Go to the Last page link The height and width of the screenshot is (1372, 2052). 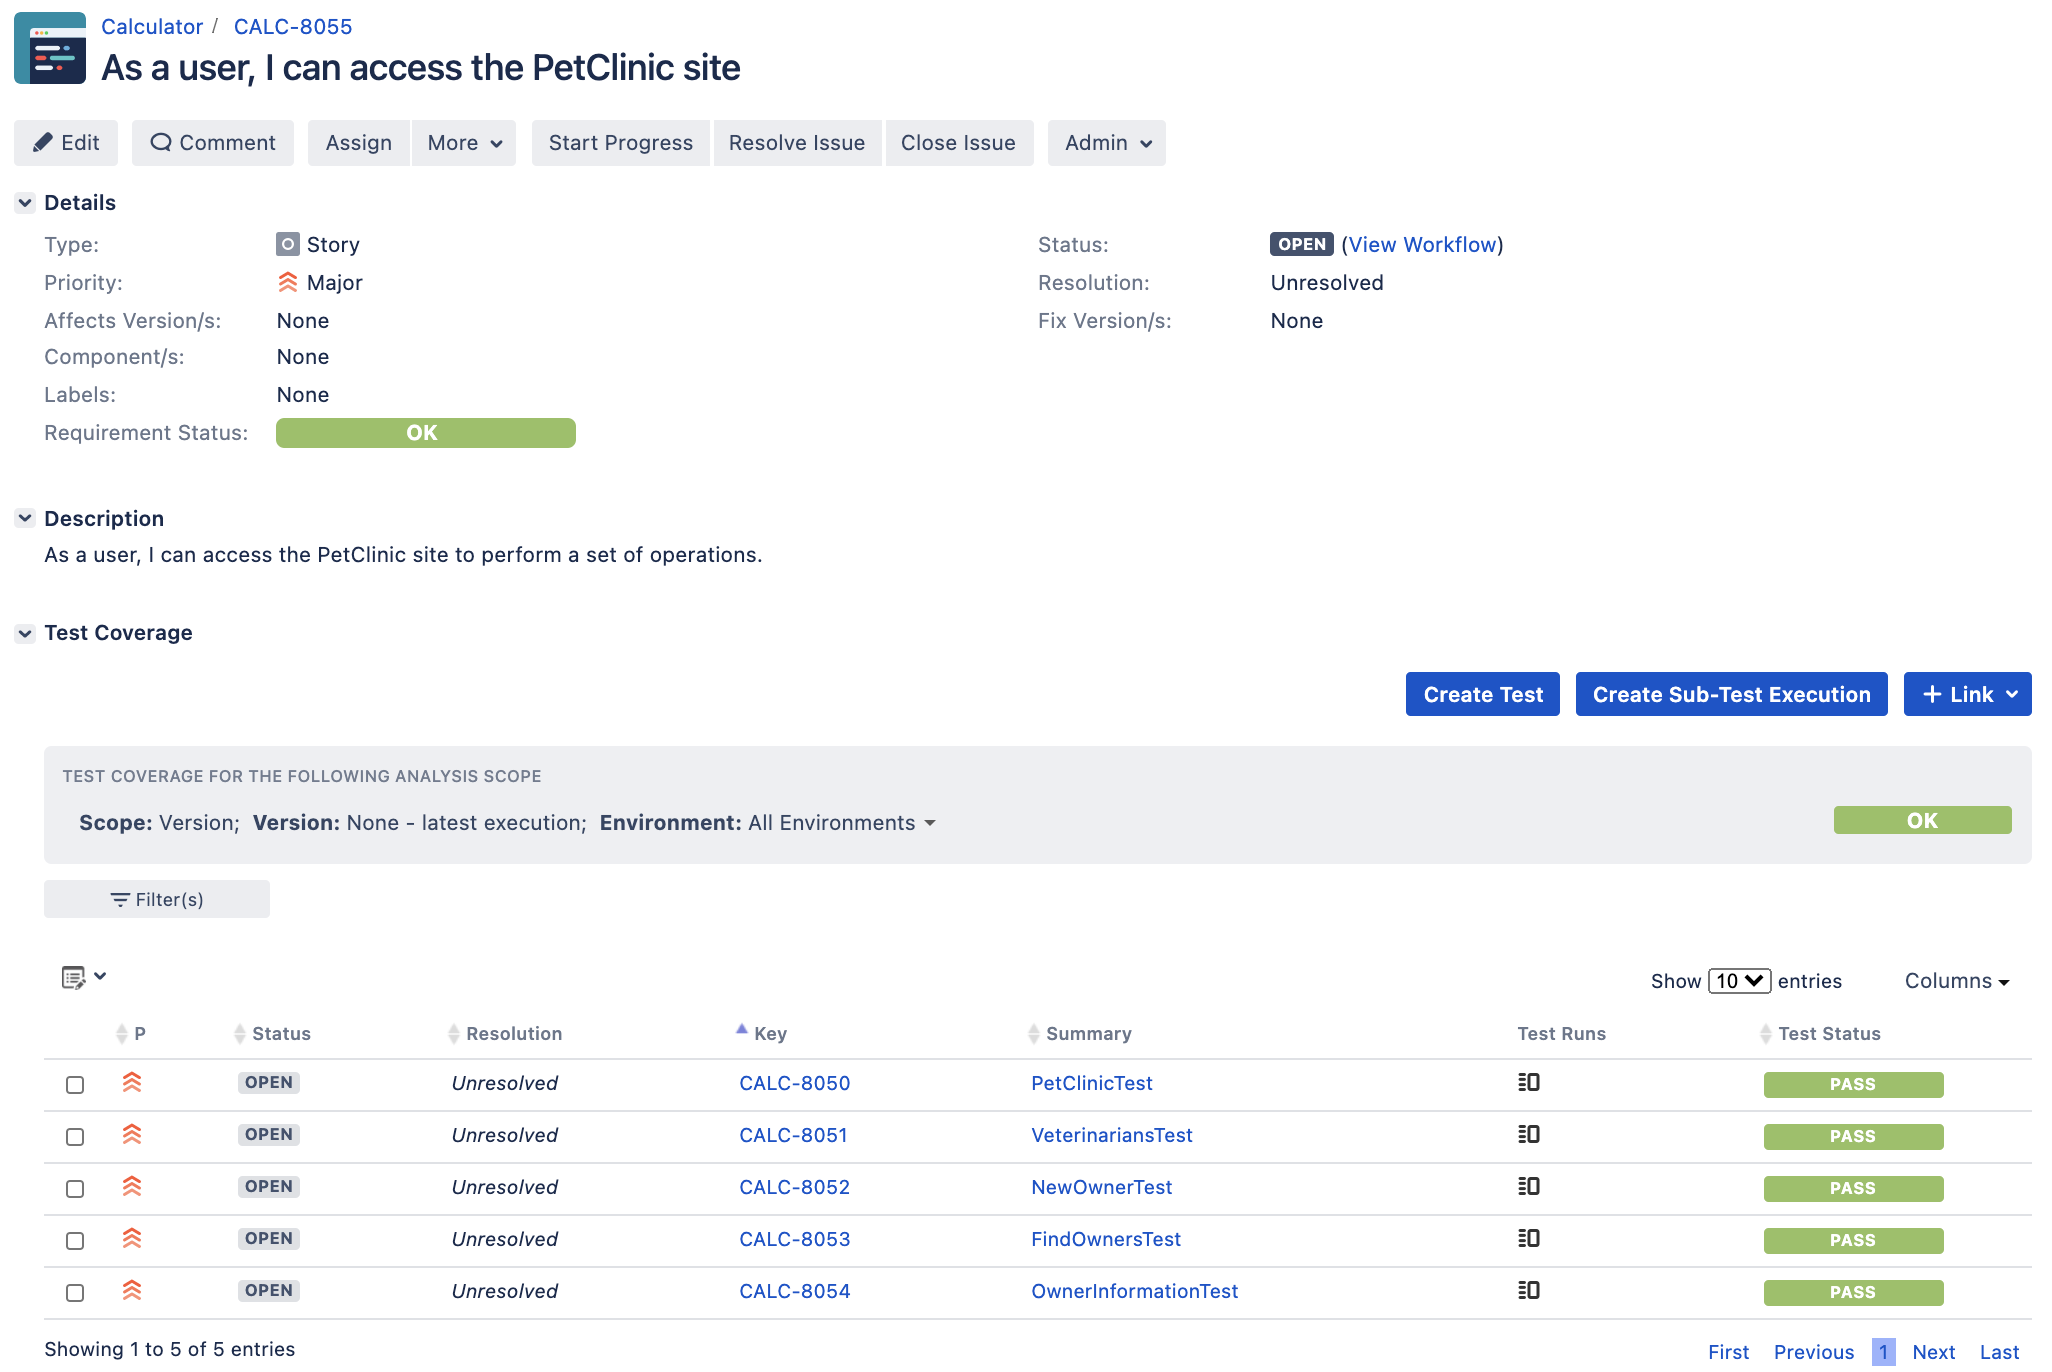click(1999, 1352)
